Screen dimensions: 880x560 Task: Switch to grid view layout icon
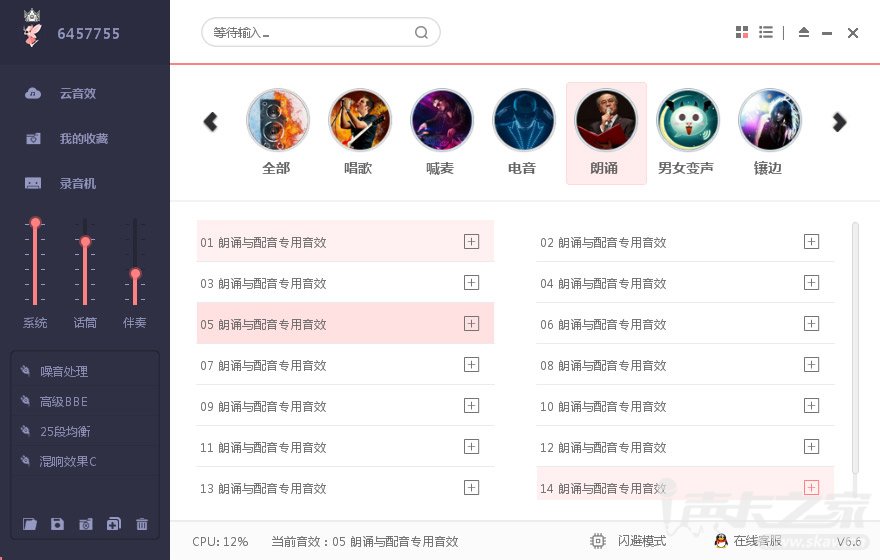(x=742, y=33)
